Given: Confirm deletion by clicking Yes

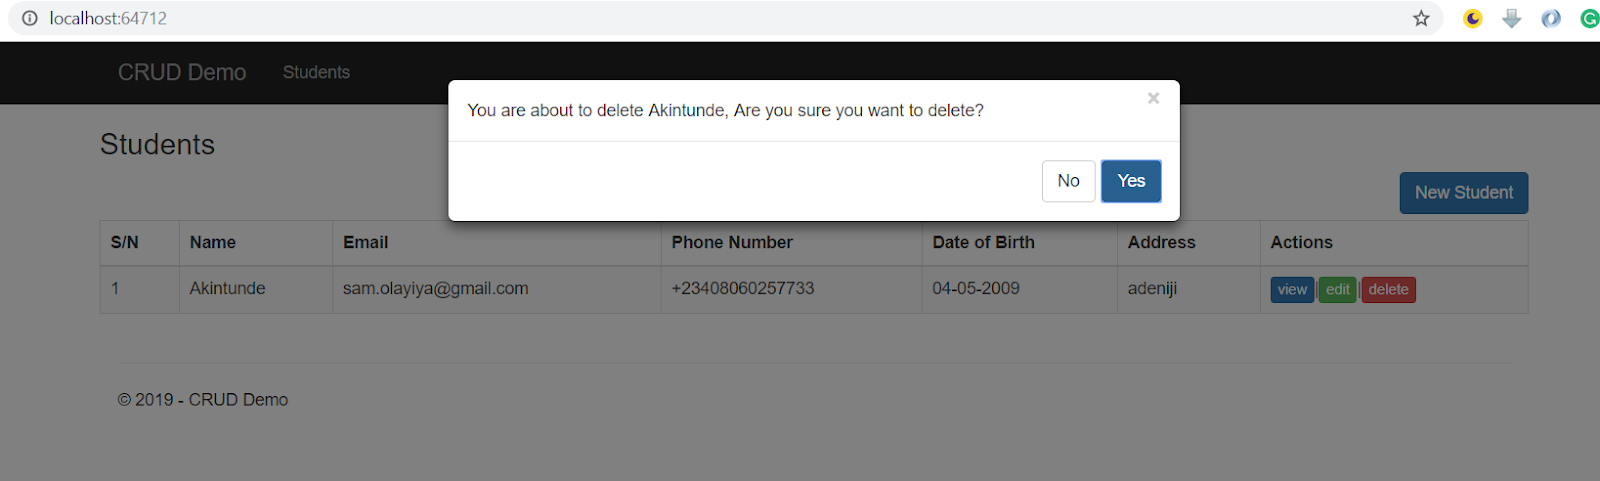Looking at the screenshot, I should [1131, 181].
